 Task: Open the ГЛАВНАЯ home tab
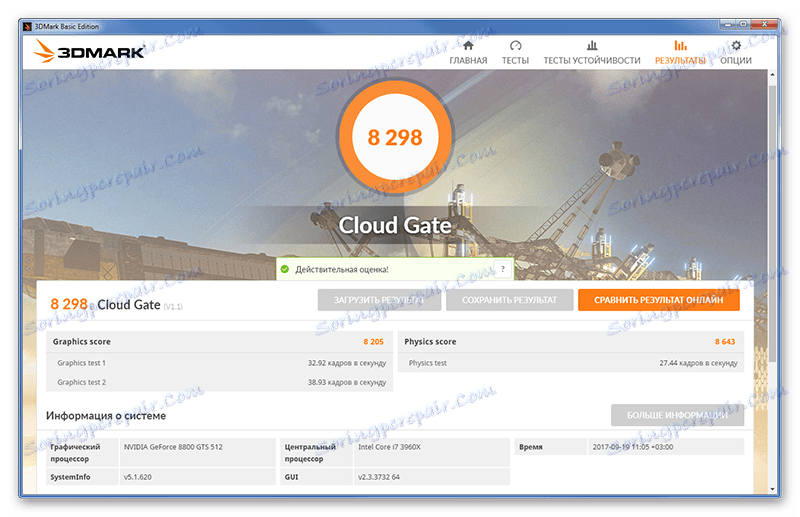click(468, 53)
